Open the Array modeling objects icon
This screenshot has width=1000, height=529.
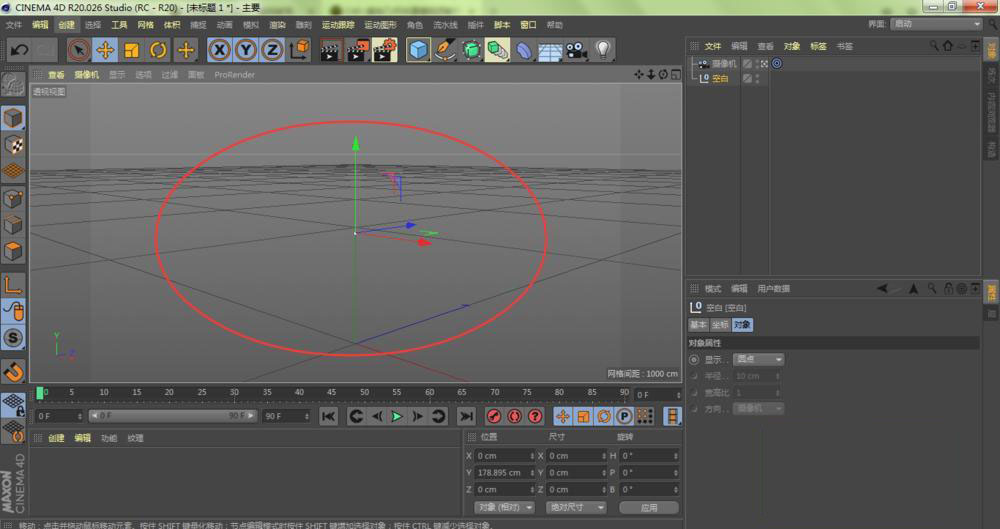click(497, 50)
